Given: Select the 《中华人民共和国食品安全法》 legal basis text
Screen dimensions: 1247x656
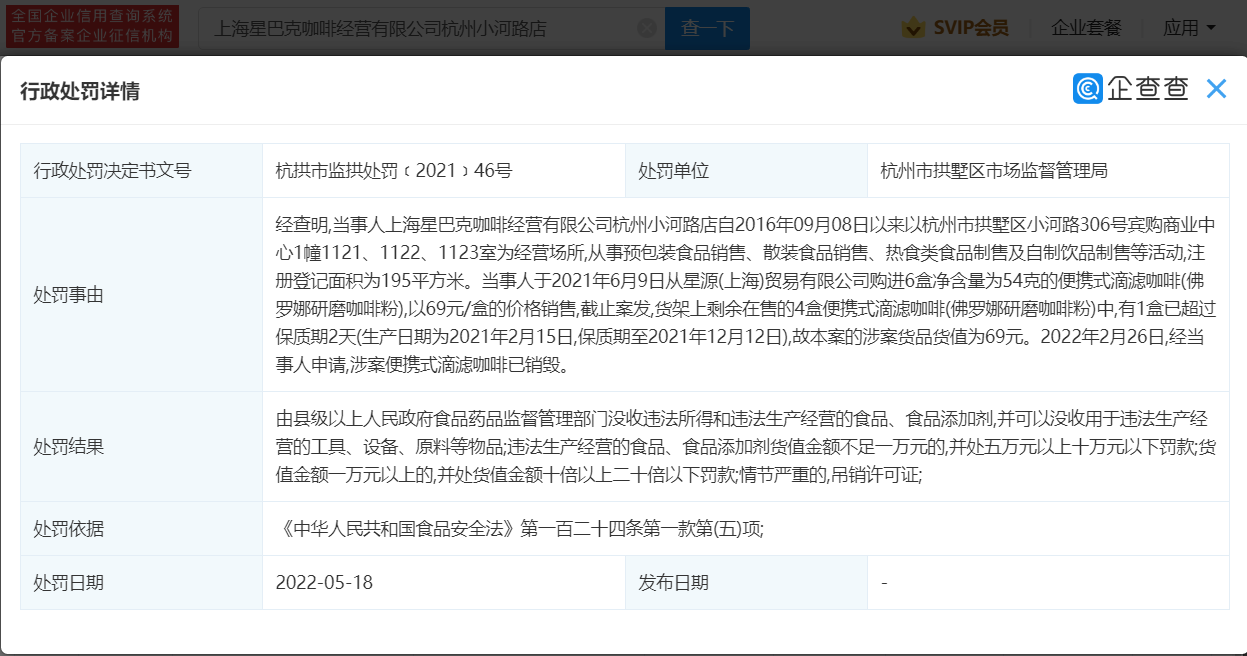Looking at the screenshot, I should 520,529.
